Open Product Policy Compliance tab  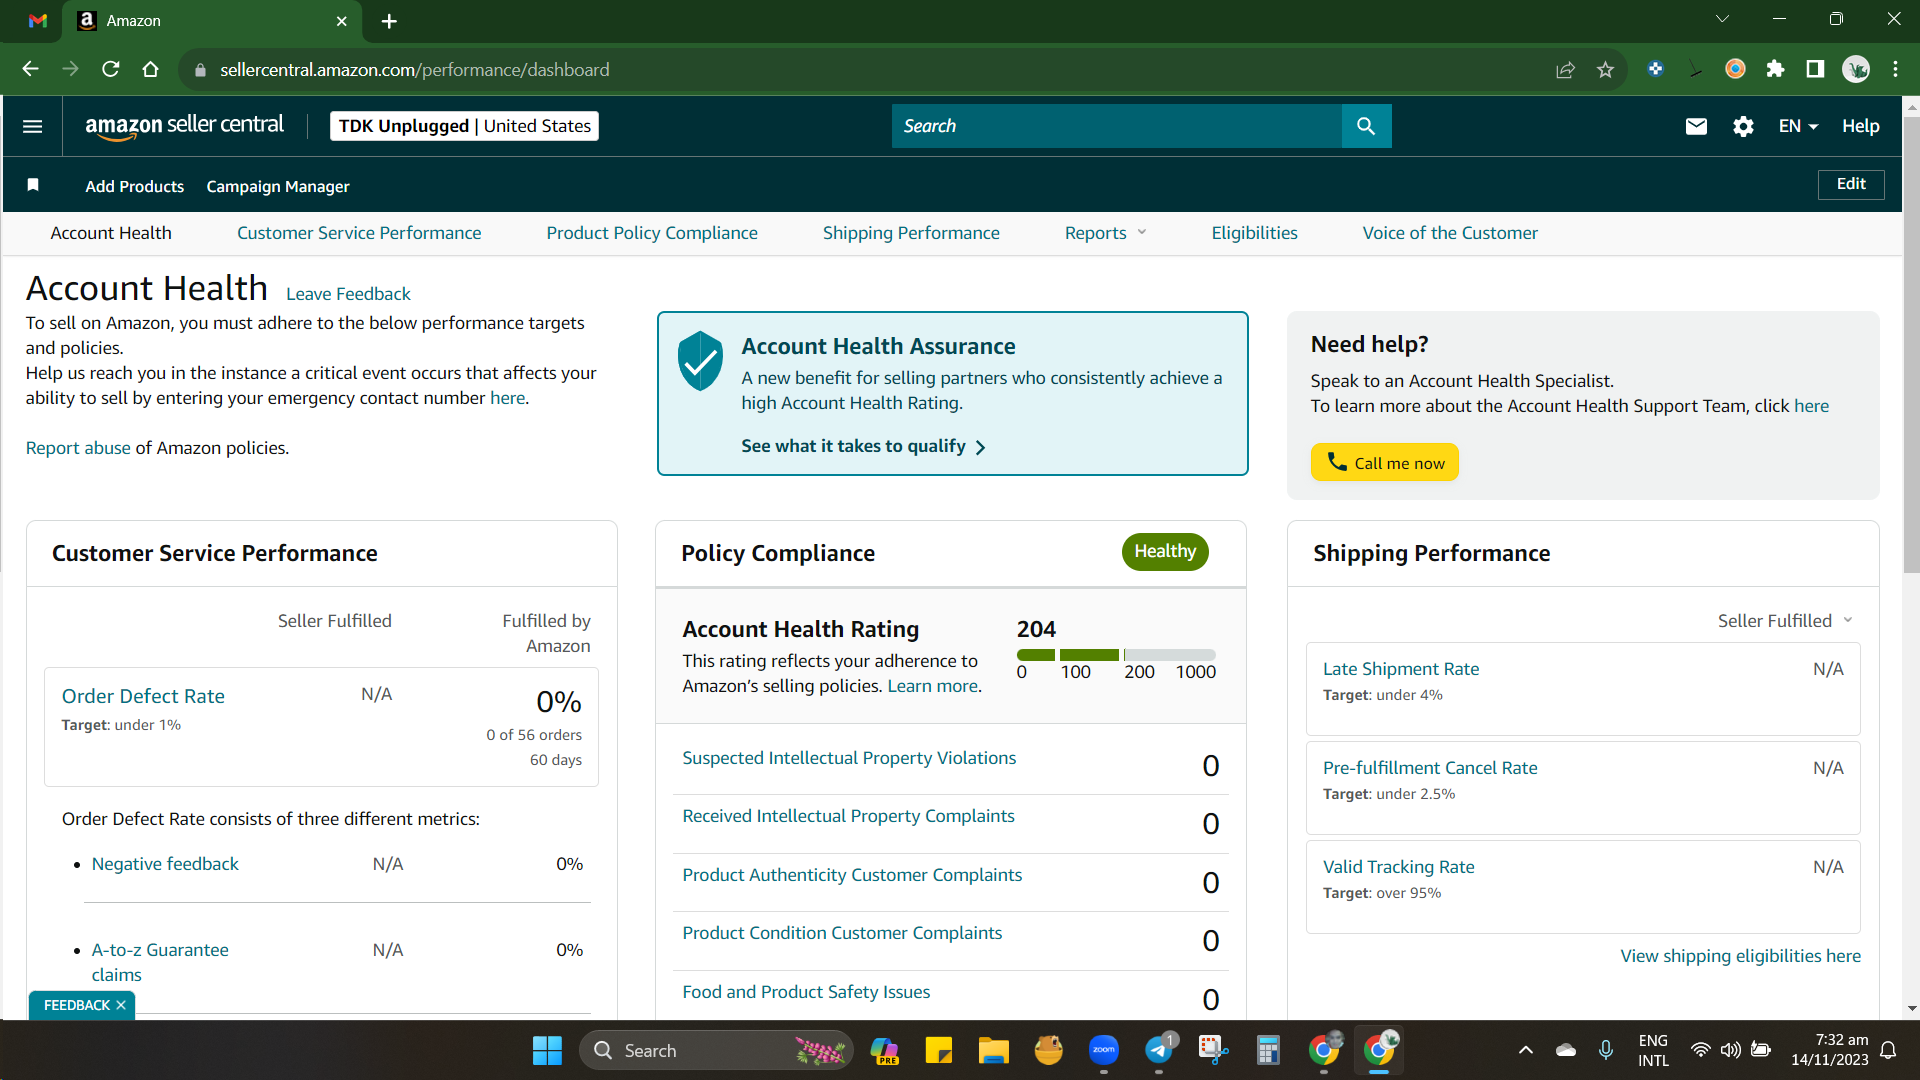pos(652,233)
